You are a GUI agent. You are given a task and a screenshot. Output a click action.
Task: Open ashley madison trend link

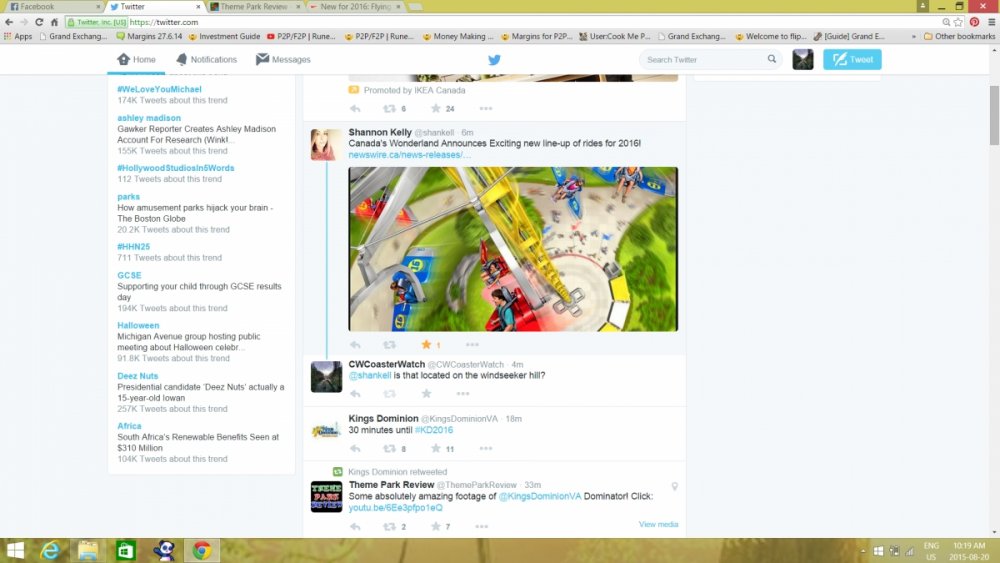[x=149, y=118]
